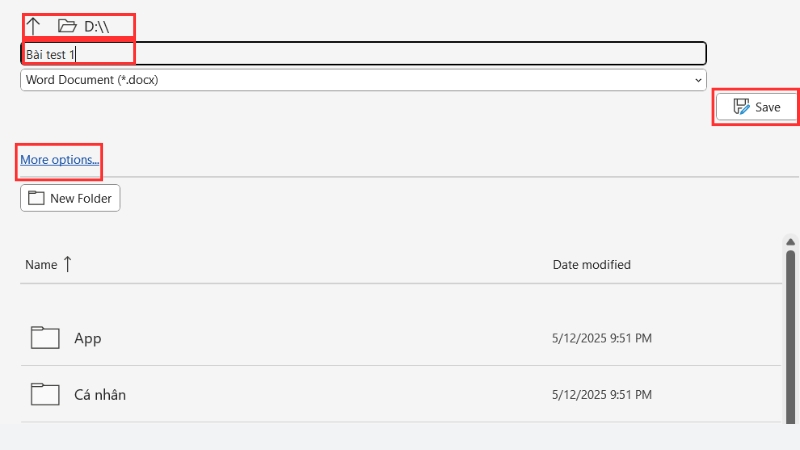800x450 pixels.
Task: Click the scrollbar up arrow
Action: pos(790,243)
